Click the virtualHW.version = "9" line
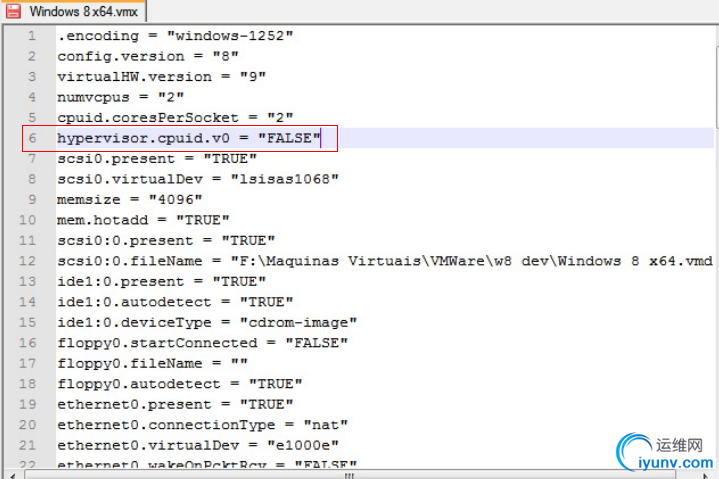 (161, 77)
